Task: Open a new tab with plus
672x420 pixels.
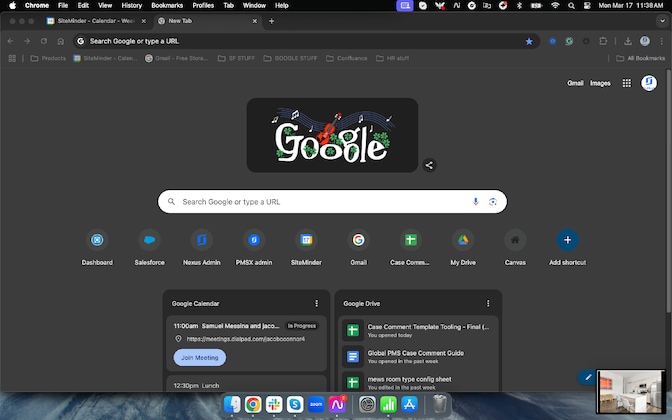Action: click(x=271, y=21)
